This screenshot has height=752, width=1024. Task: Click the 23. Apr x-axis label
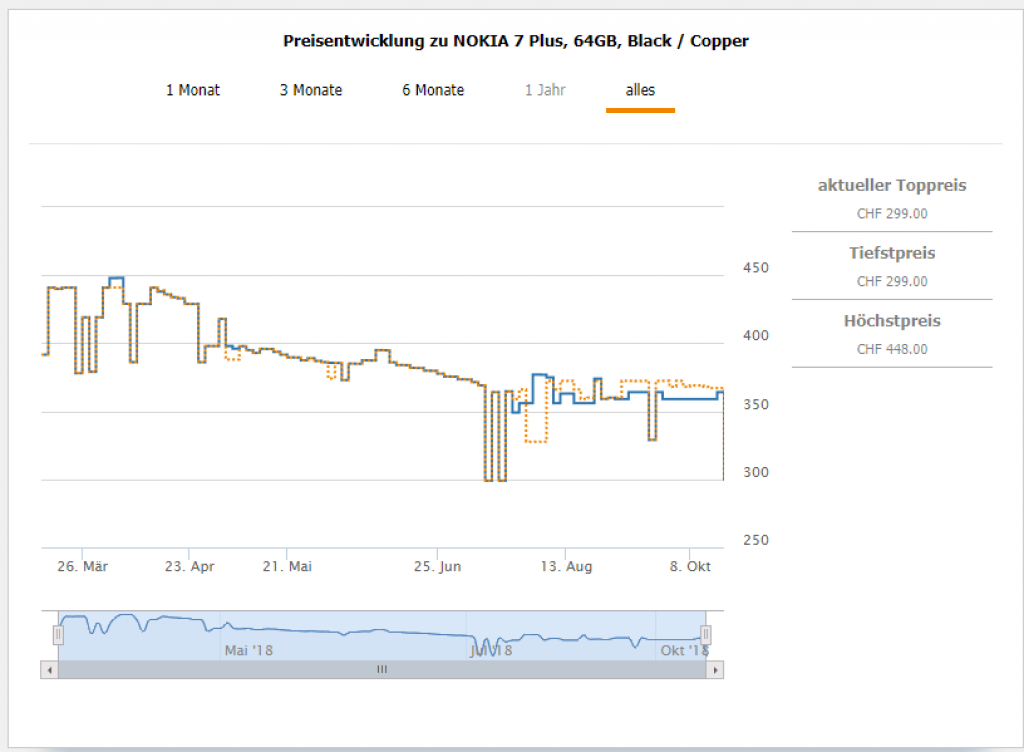pos(189,567)
